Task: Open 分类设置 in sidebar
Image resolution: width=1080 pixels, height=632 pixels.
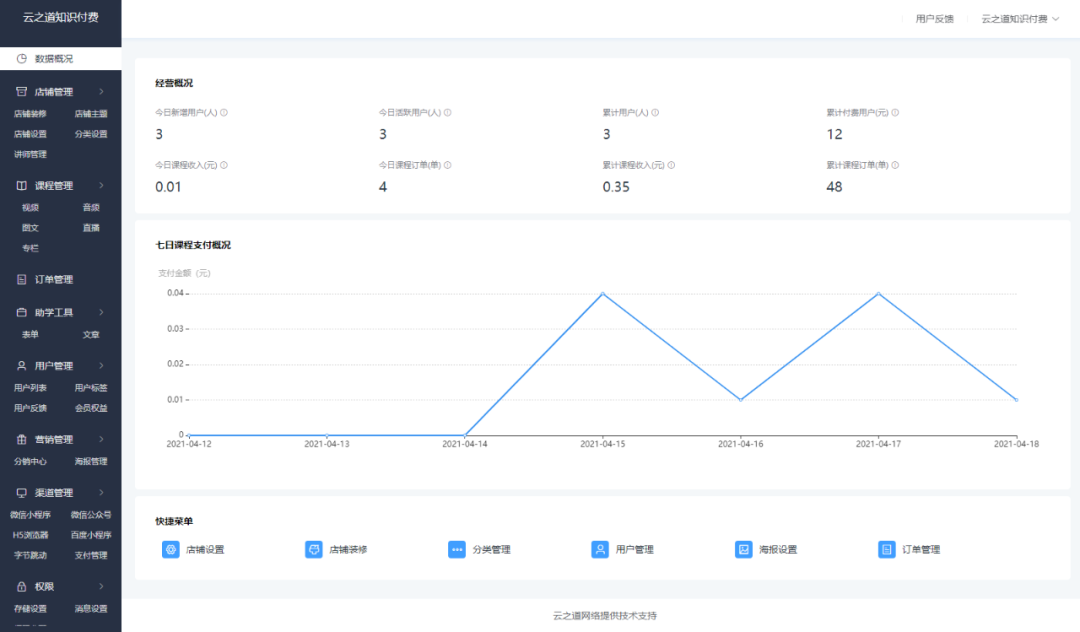Action: [91, 134]
